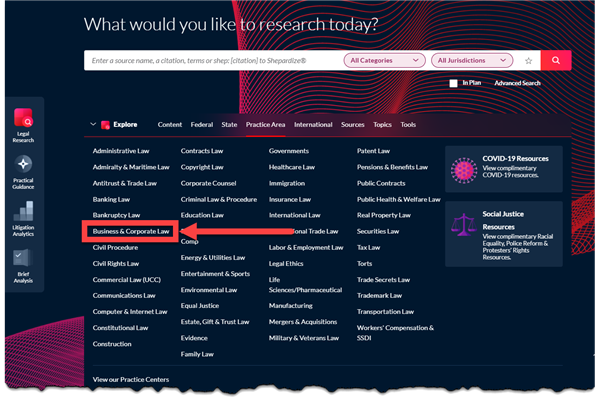Screen dimensions: 600x406
Task: Open Insurance Law
Action: 290,199
